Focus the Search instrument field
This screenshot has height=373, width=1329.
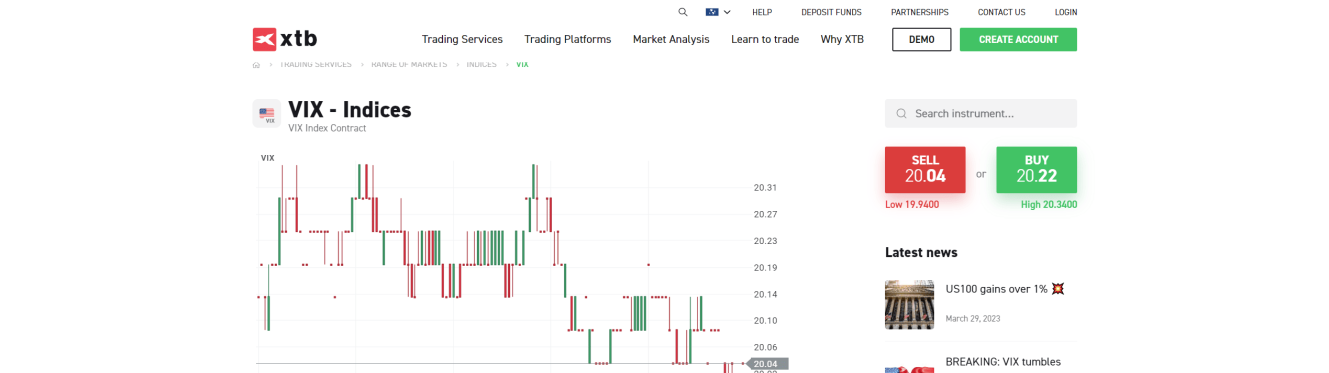[x=981, y=113]
